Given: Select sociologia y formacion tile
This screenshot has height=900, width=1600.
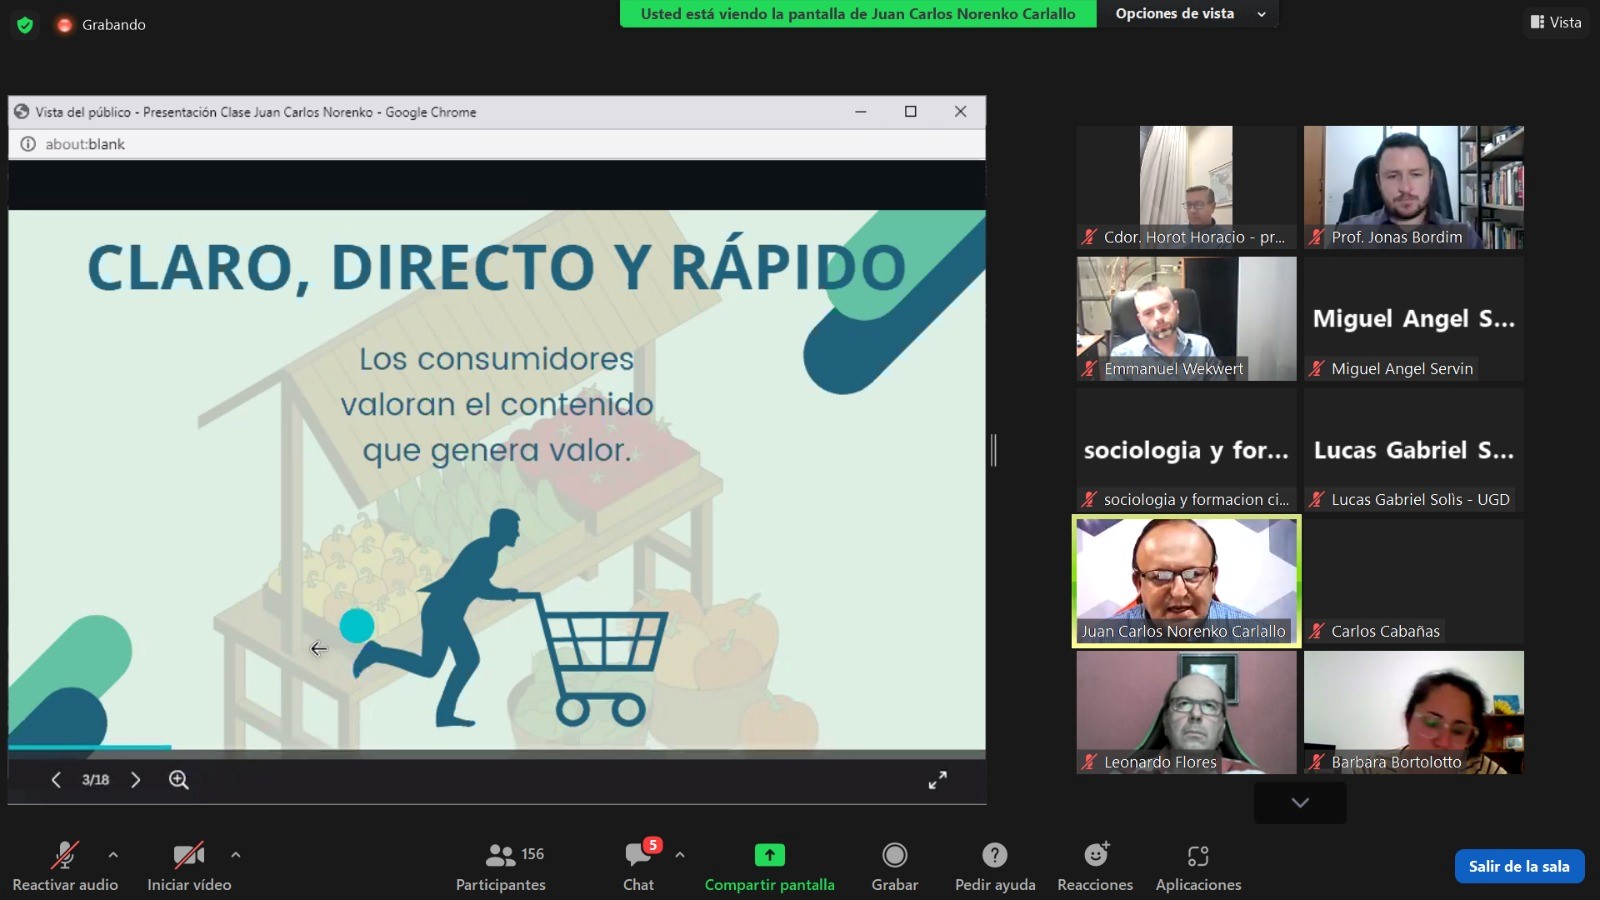Looking at the screenshot, I should 1187,450.
